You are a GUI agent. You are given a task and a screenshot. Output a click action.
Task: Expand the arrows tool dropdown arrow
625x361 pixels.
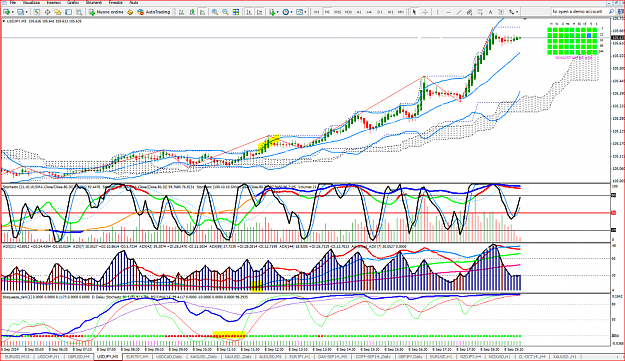(x=517, y=12)
